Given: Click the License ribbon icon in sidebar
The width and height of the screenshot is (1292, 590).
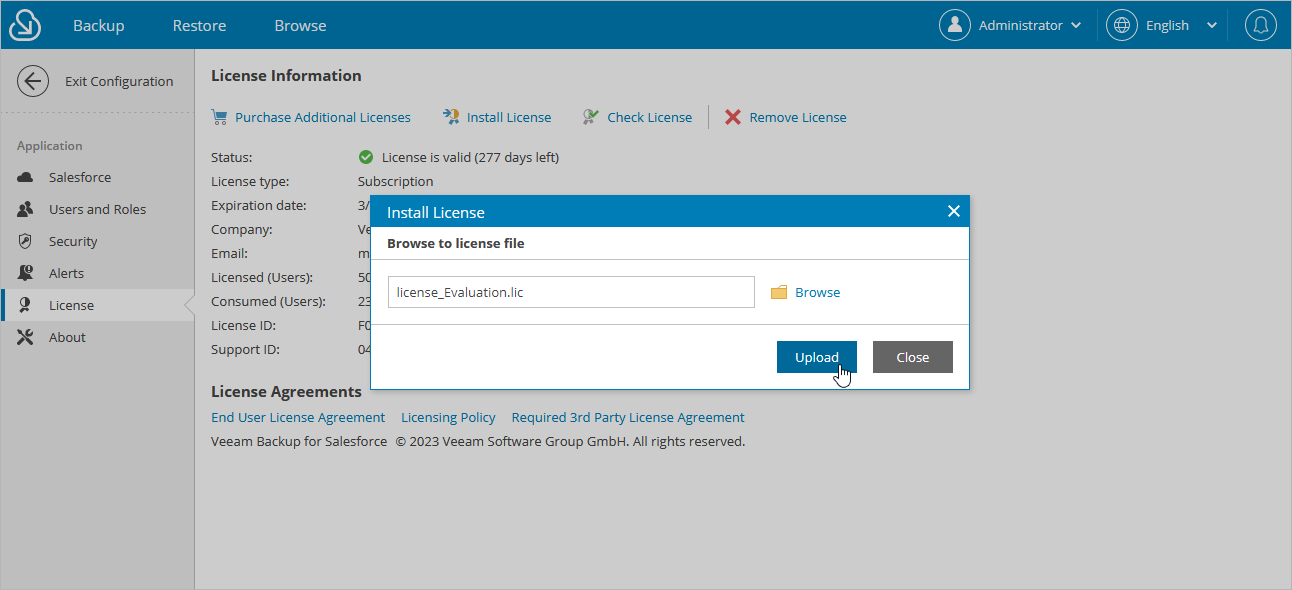Looking at the screenshot, I should [x=26, y=305].
